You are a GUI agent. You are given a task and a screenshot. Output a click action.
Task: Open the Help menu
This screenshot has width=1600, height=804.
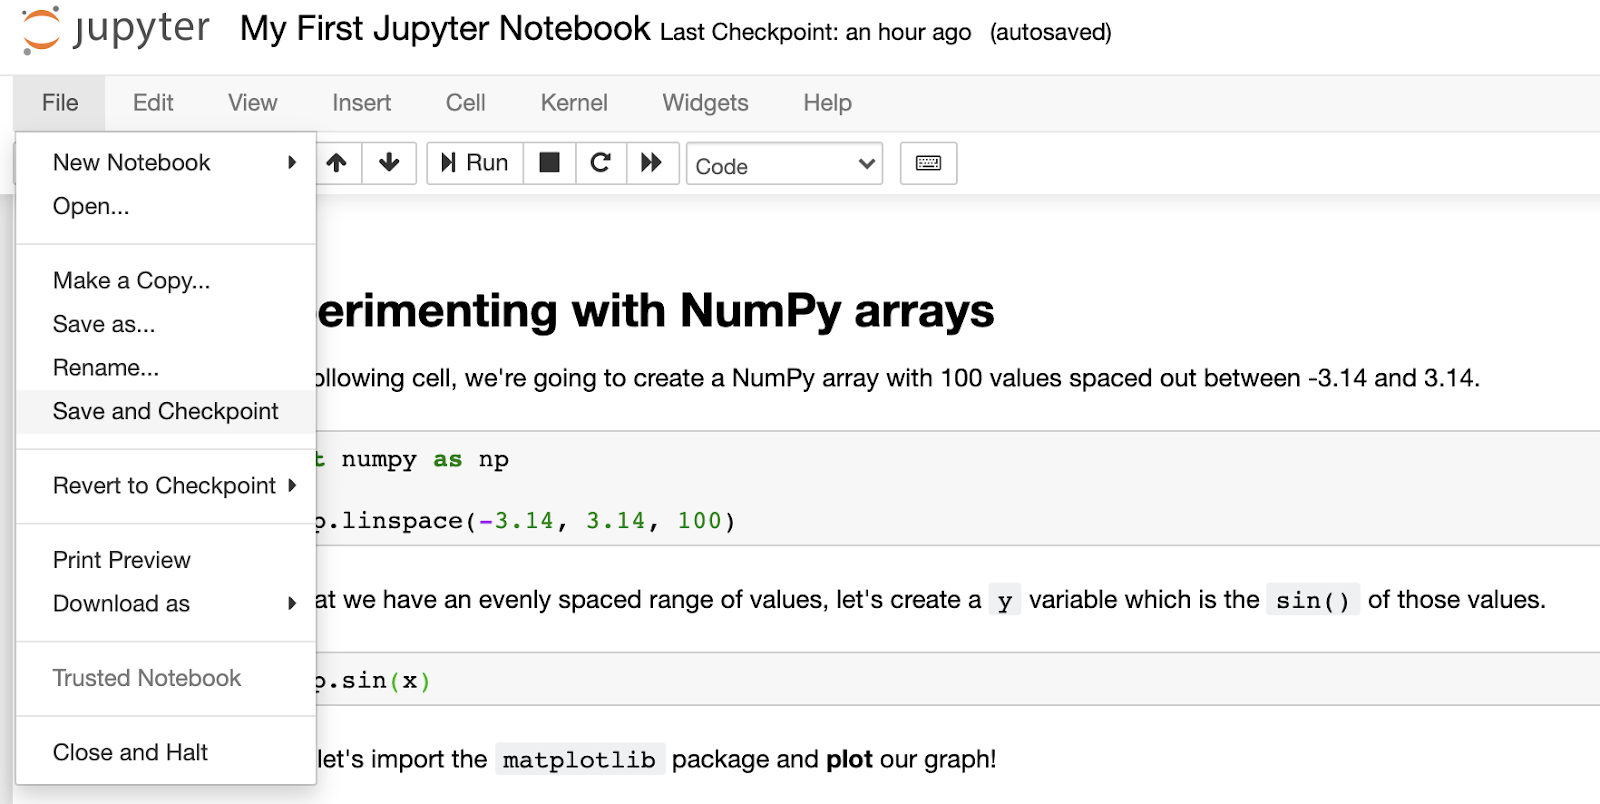(x=827, y=103)
